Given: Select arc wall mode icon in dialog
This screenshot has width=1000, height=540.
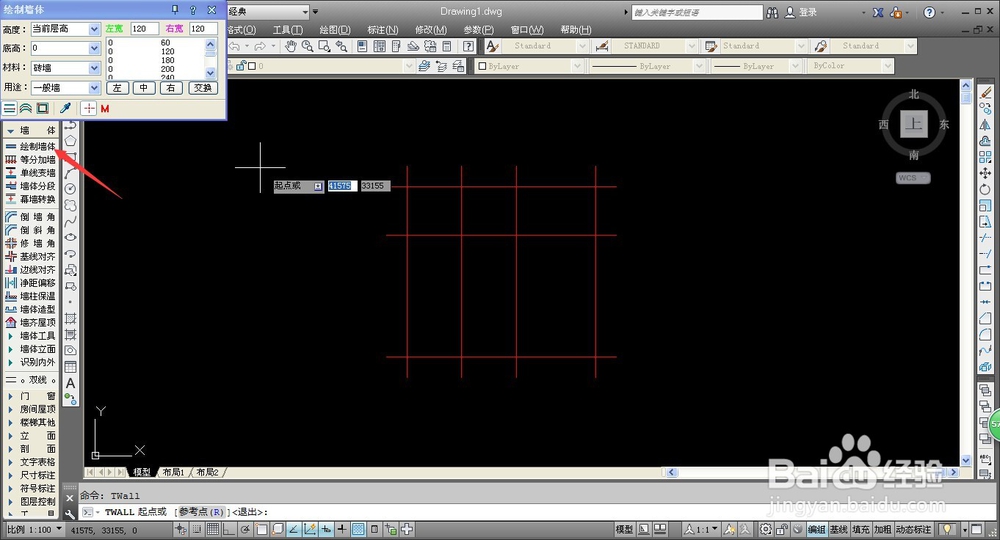Looking at the screenshot, I should point(26,108).
